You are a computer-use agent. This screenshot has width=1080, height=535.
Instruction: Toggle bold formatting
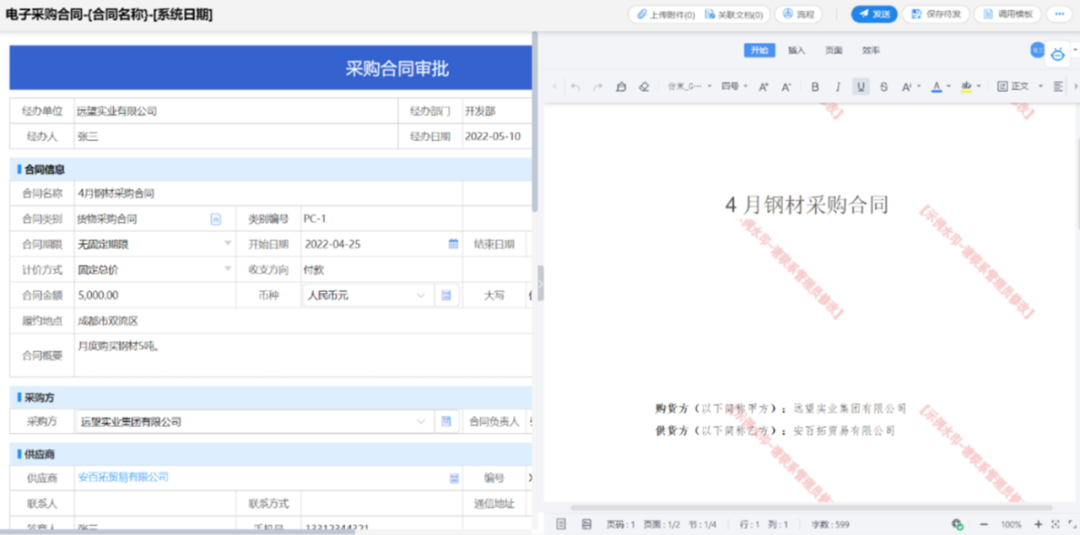pos(815,87)
